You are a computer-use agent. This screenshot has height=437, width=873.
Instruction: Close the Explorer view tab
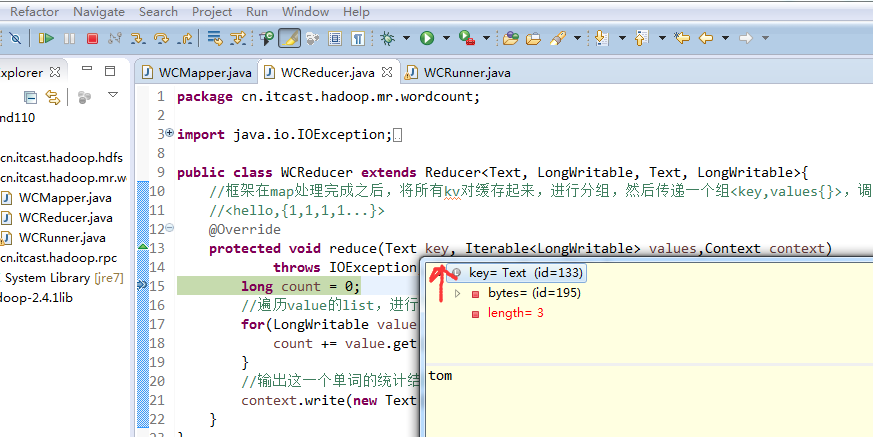point(55,72)
